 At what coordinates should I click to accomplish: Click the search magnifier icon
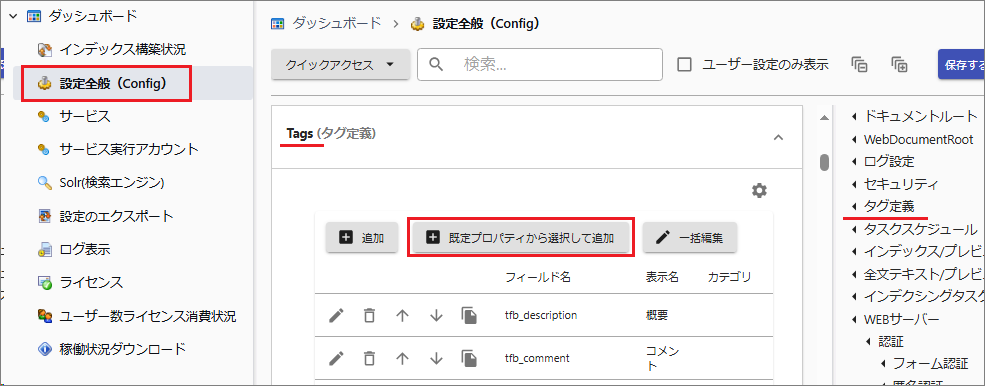pyautogui.click(x=436, y=64)
